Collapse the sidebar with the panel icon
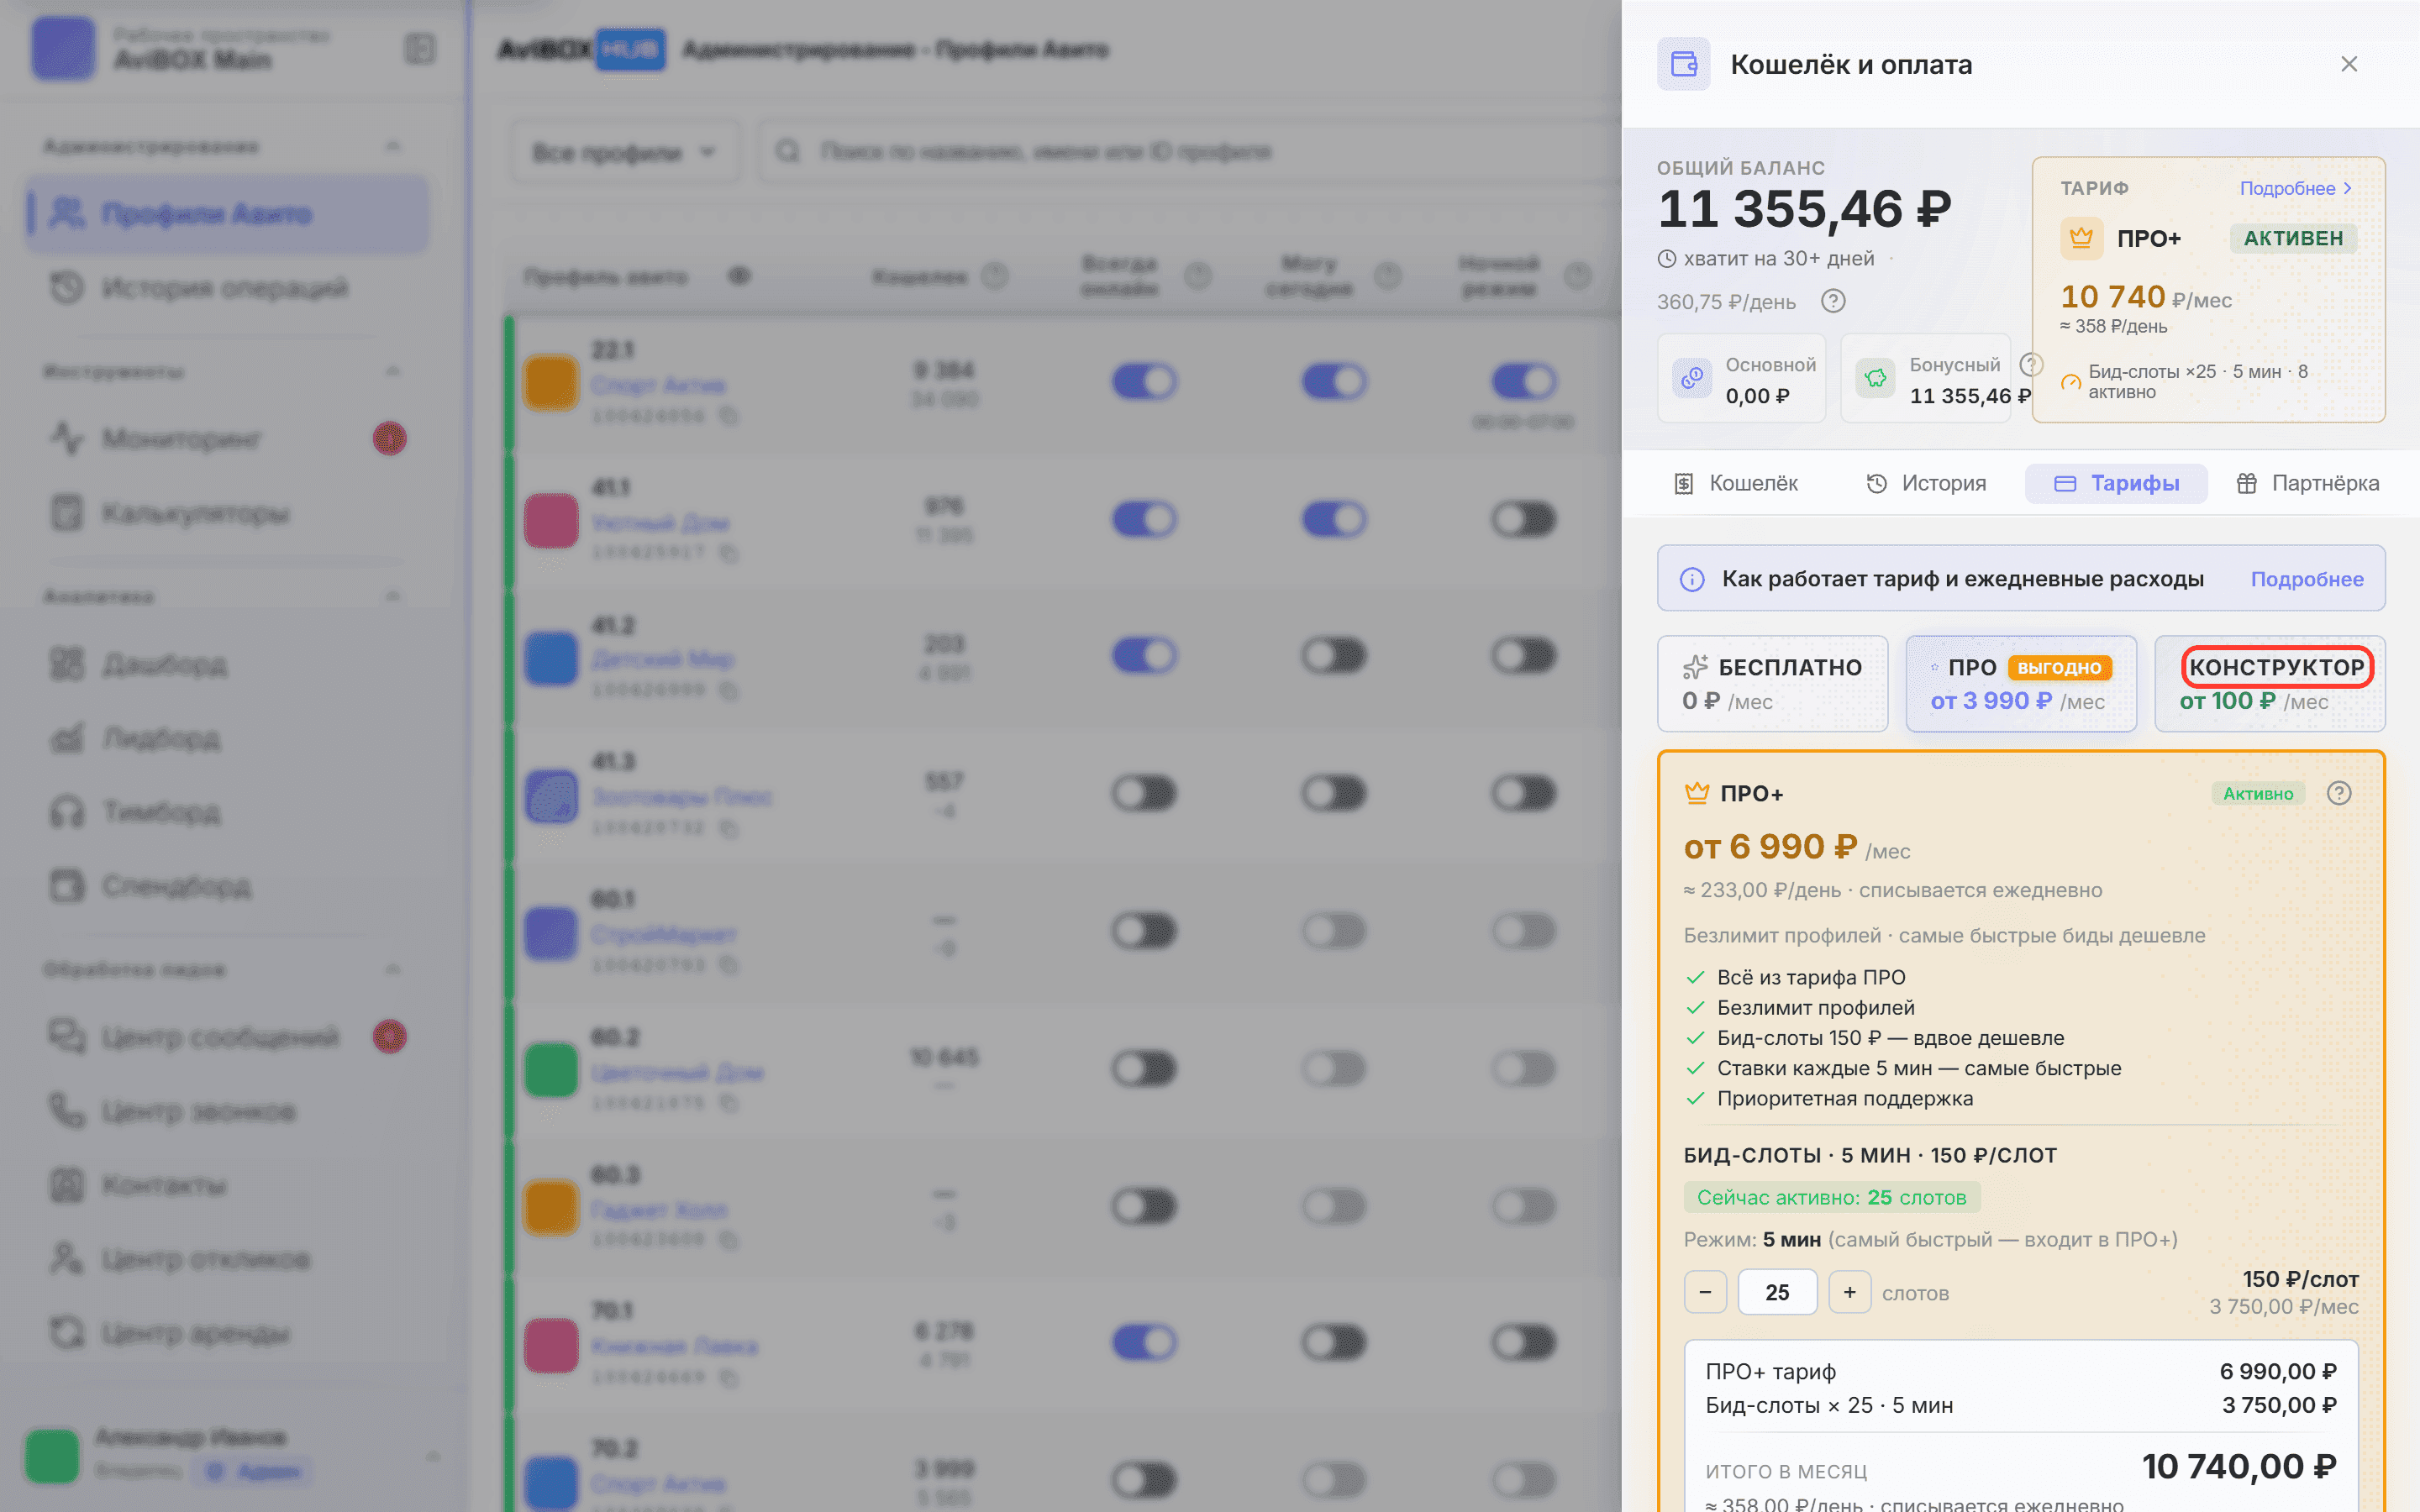This screenshot has width=2420, height=1512. coord(420,49)
